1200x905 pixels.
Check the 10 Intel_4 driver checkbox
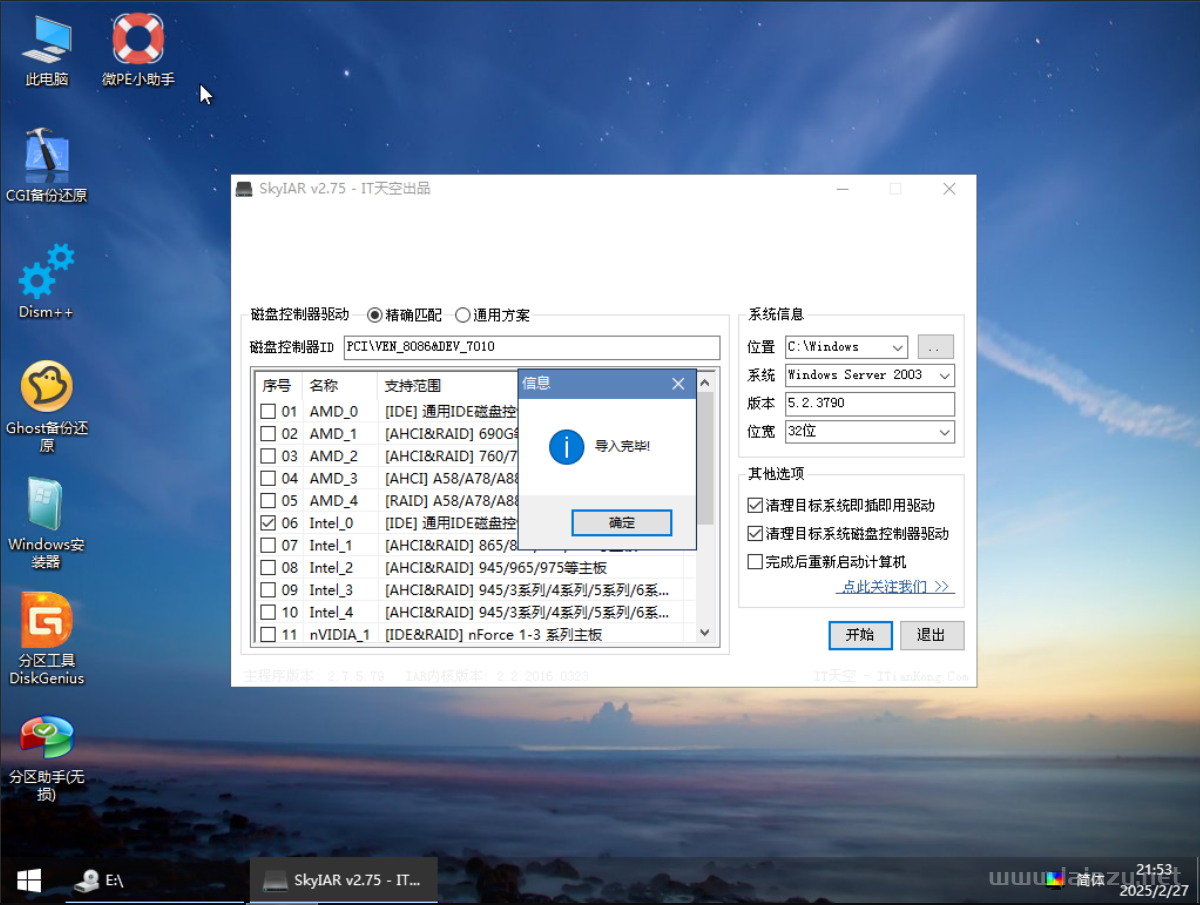[268, 612]
